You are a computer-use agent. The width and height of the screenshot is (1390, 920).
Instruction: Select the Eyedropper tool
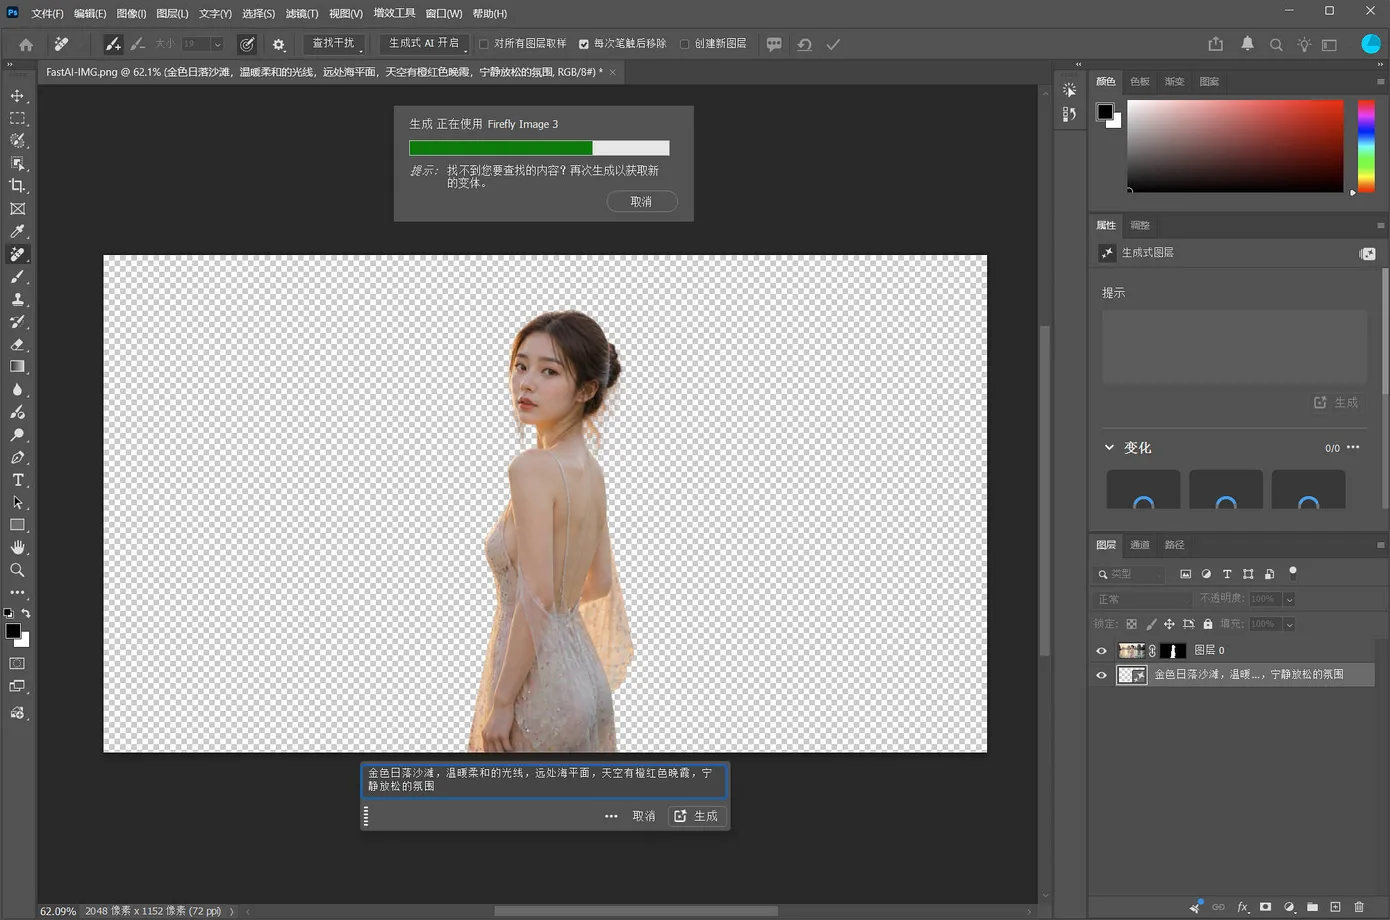(17, 231)
